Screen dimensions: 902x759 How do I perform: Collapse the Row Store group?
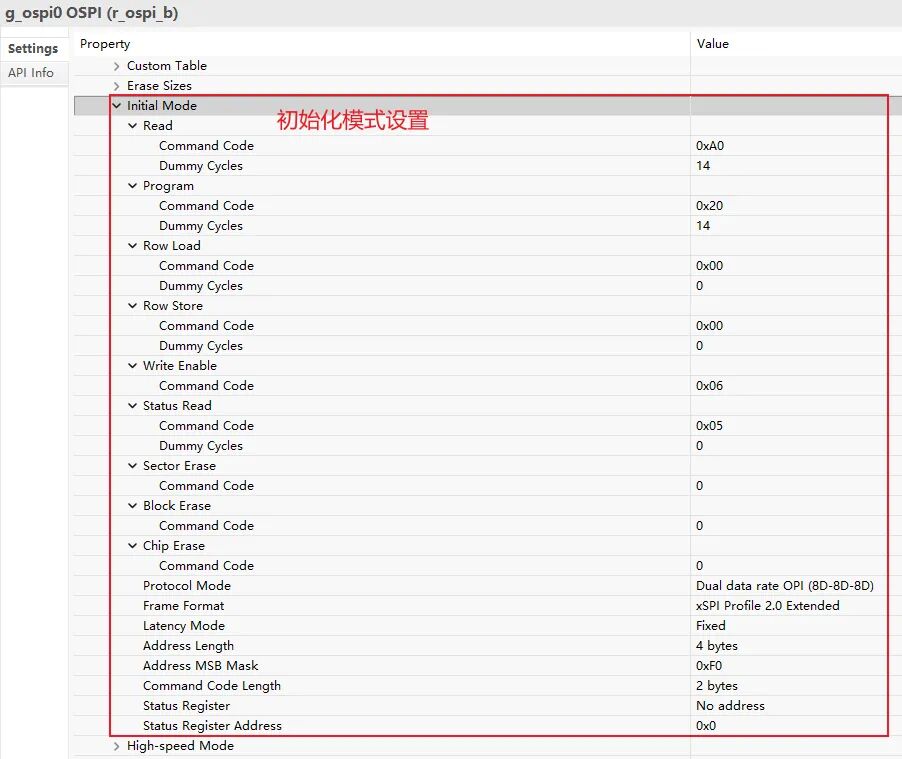pos(133,306)
